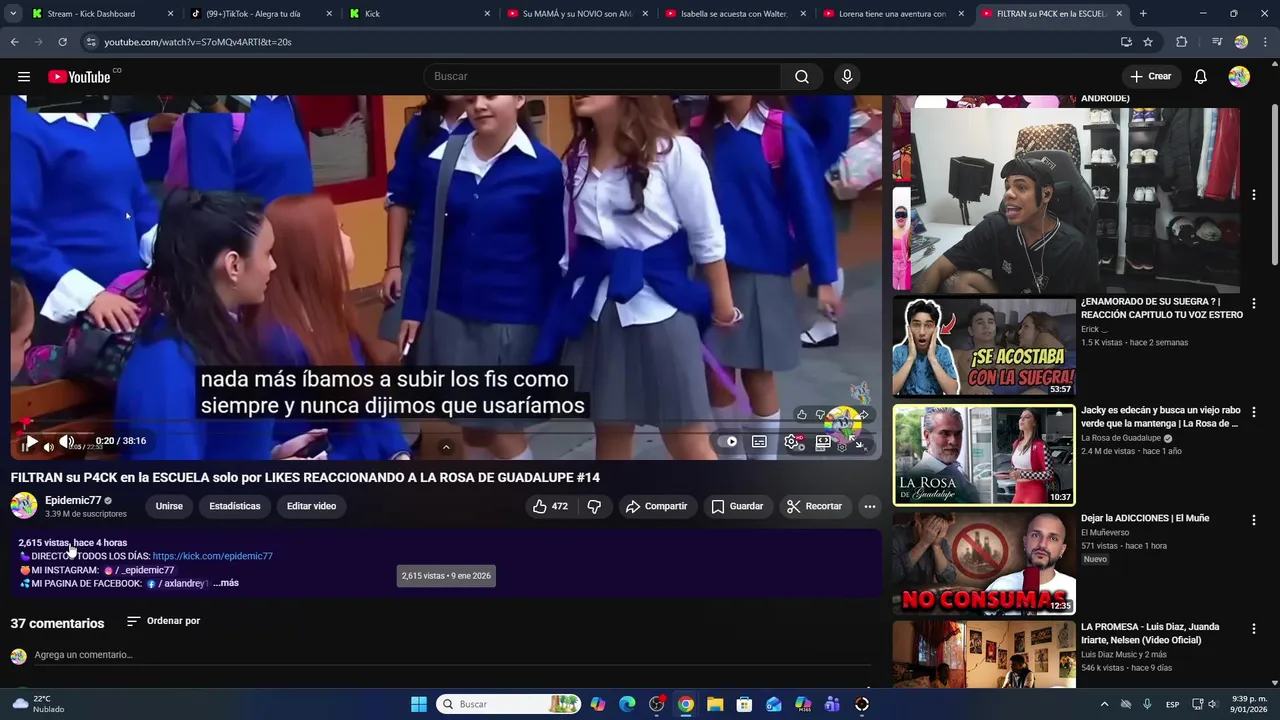Open the Chrome three-dot menu
This screenshot has width=1280, height=720.
pyautogui.click(x=1264, y=42)
